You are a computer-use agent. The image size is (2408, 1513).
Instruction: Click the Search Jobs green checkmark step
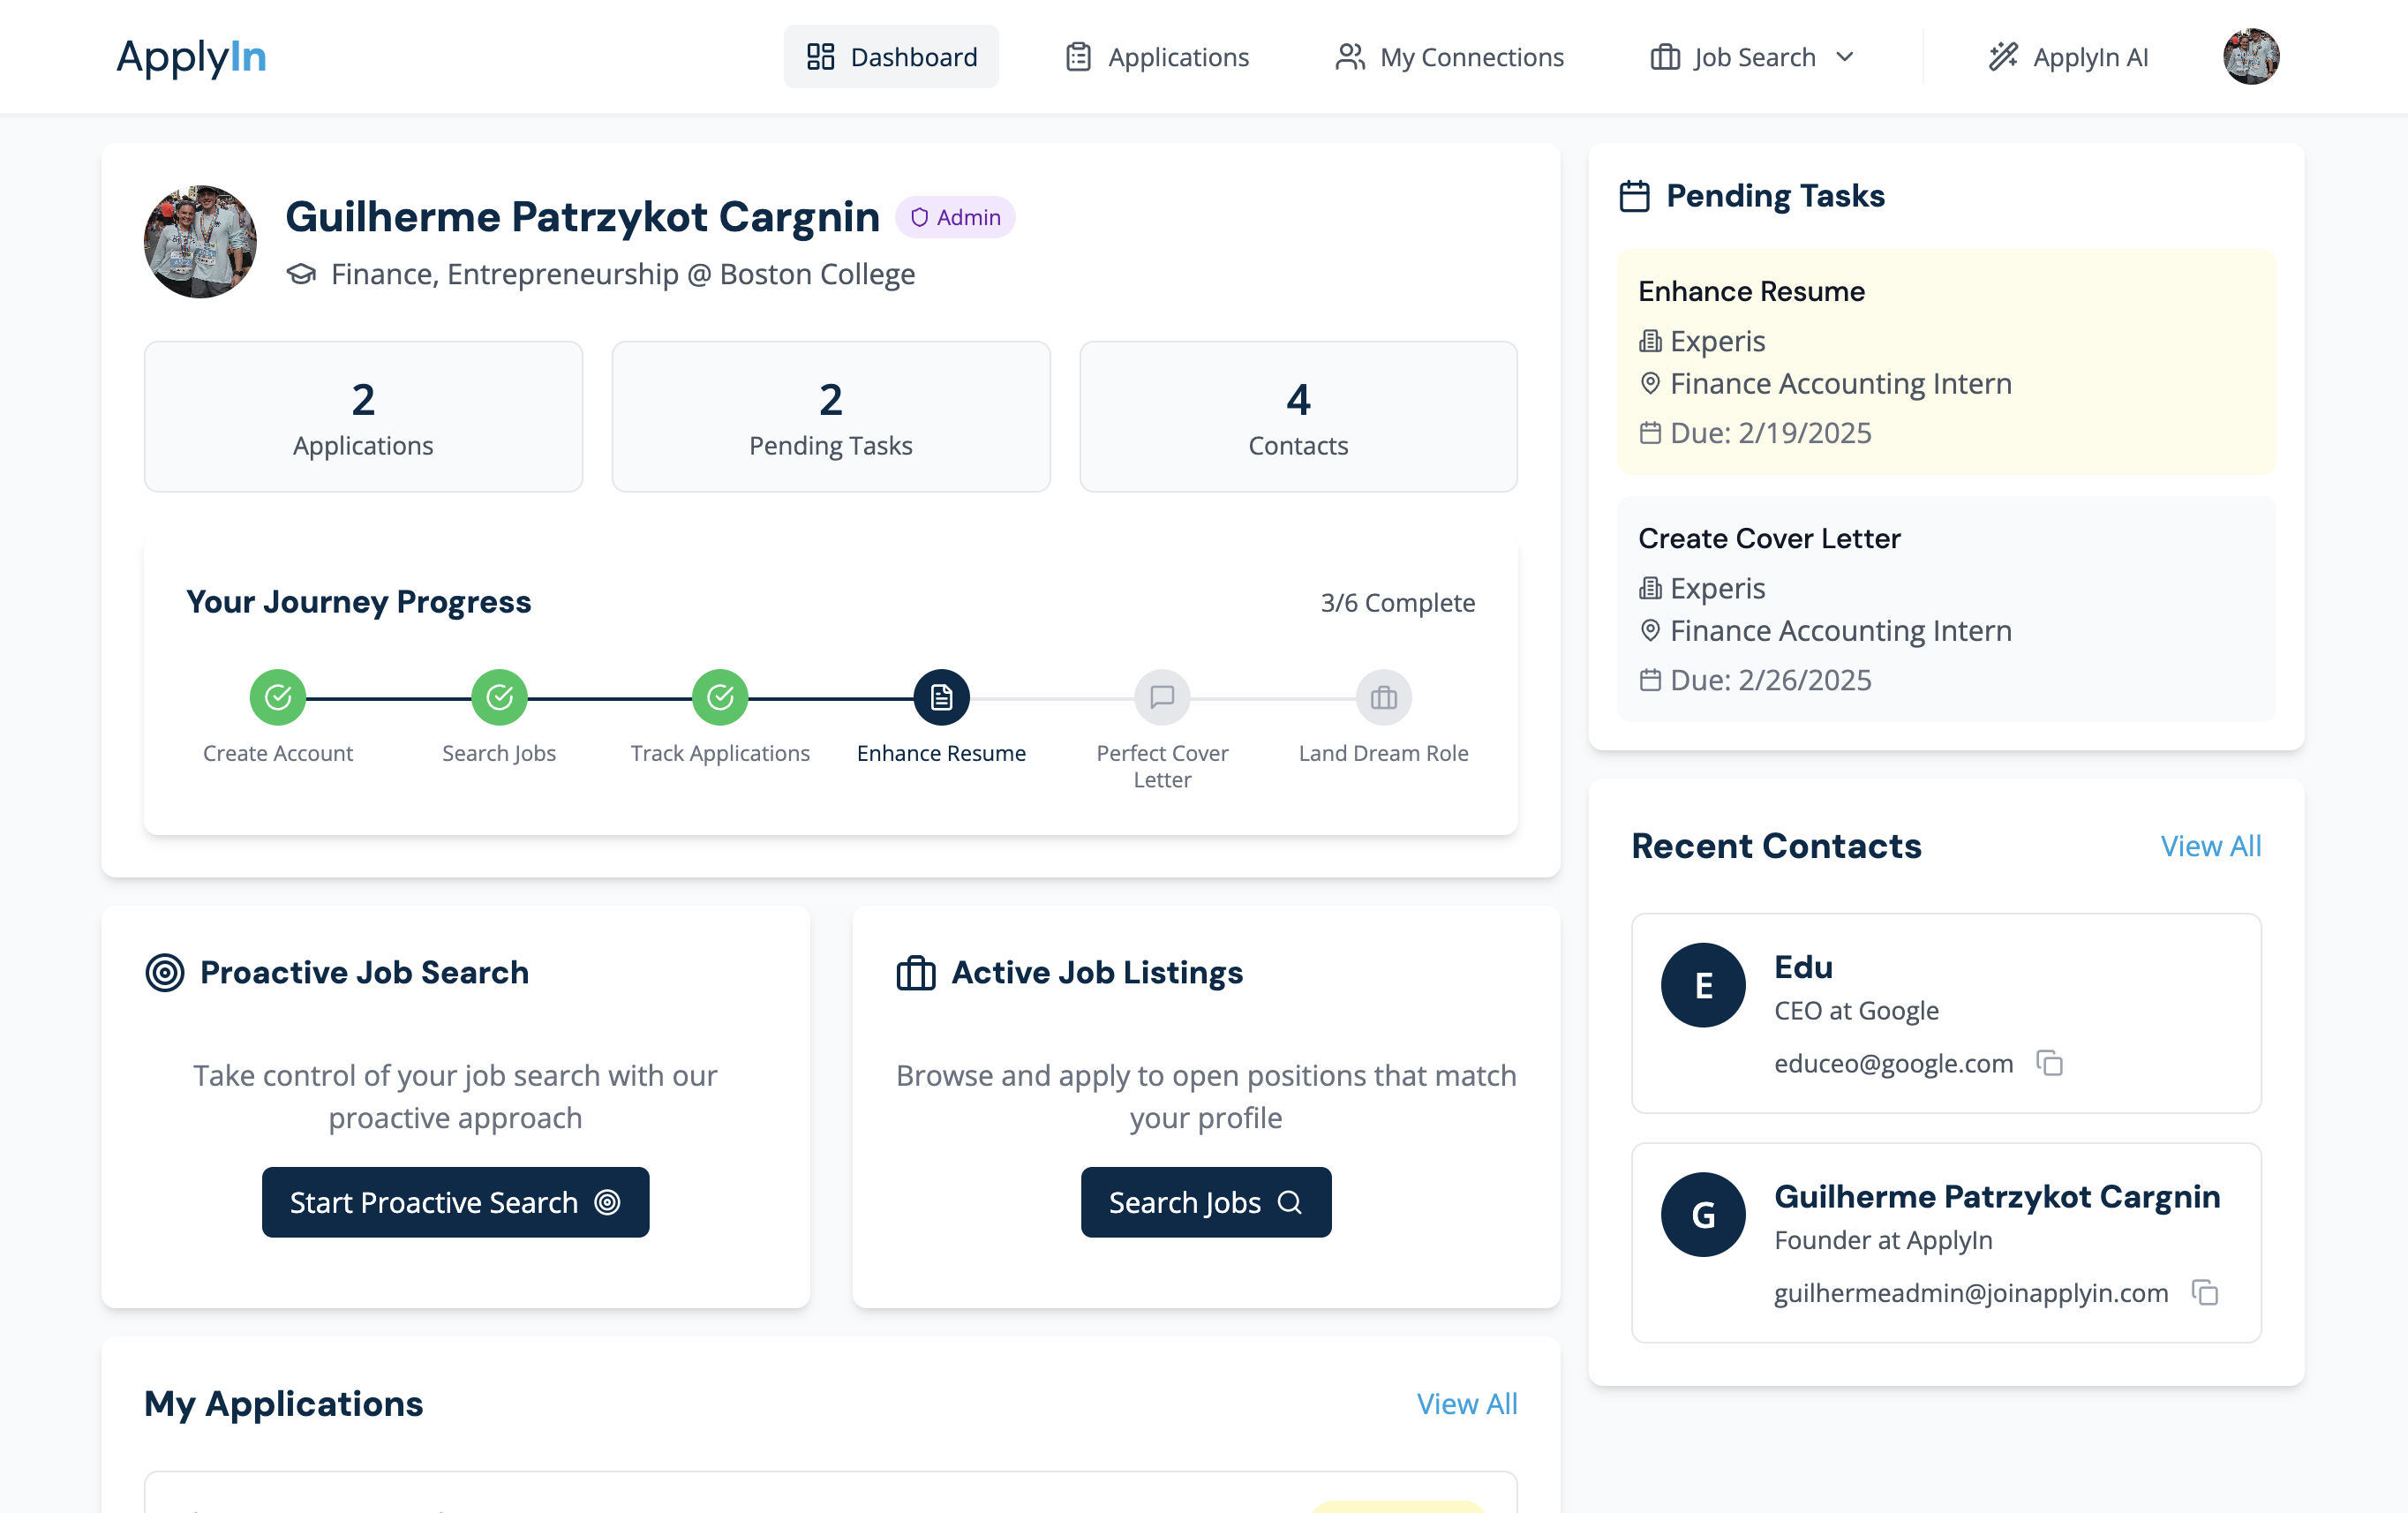(499, 697)
